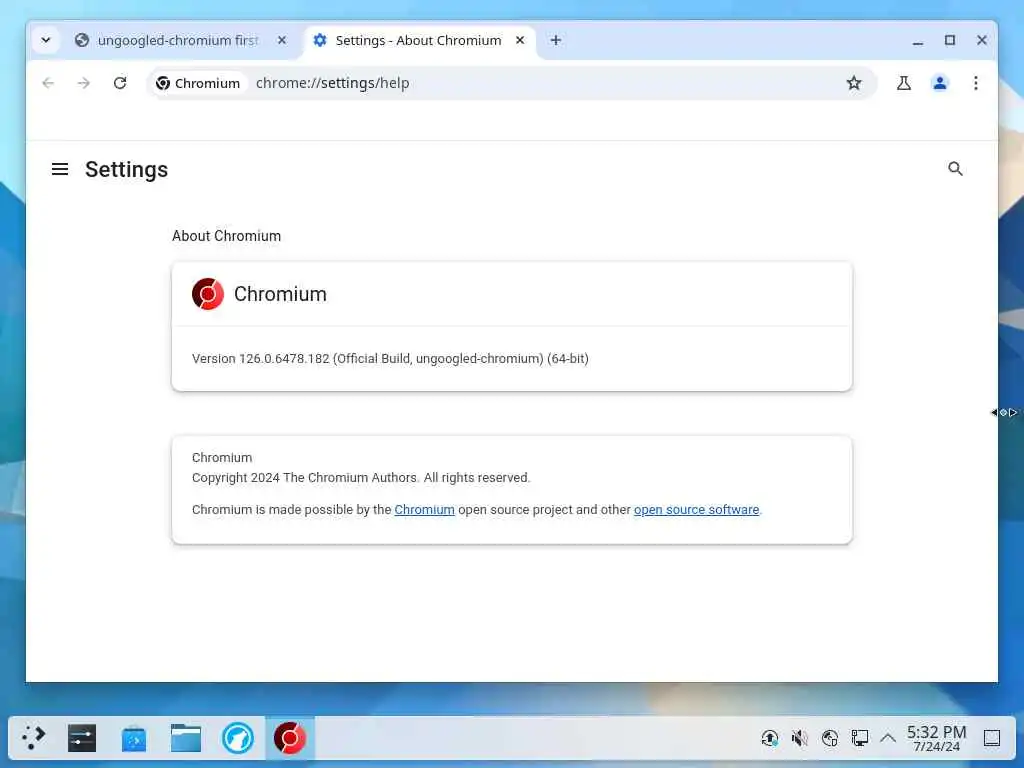Viewport: 1024px width, 768px height.
Task: Click the Copyright 2024 The Chromium Authors text
Action: coord(360,477)
